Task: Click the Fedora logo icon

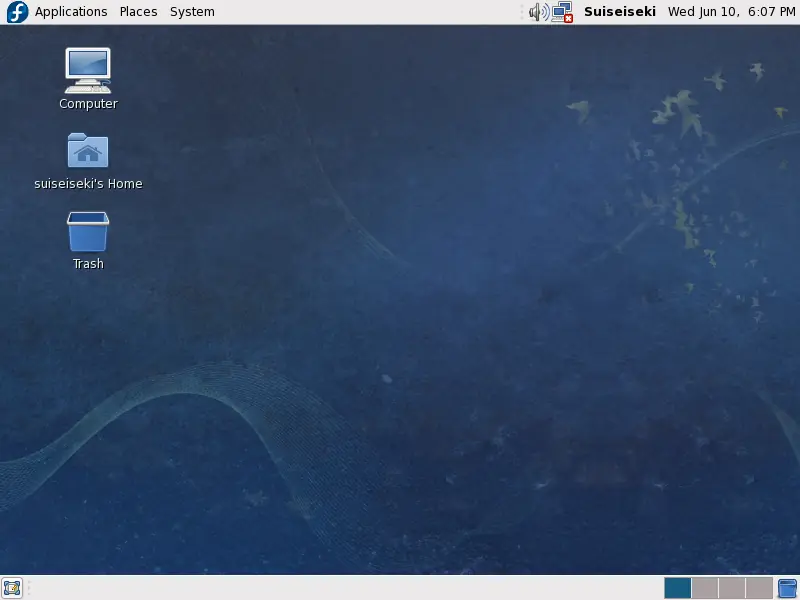Action: tap(17, 12)
